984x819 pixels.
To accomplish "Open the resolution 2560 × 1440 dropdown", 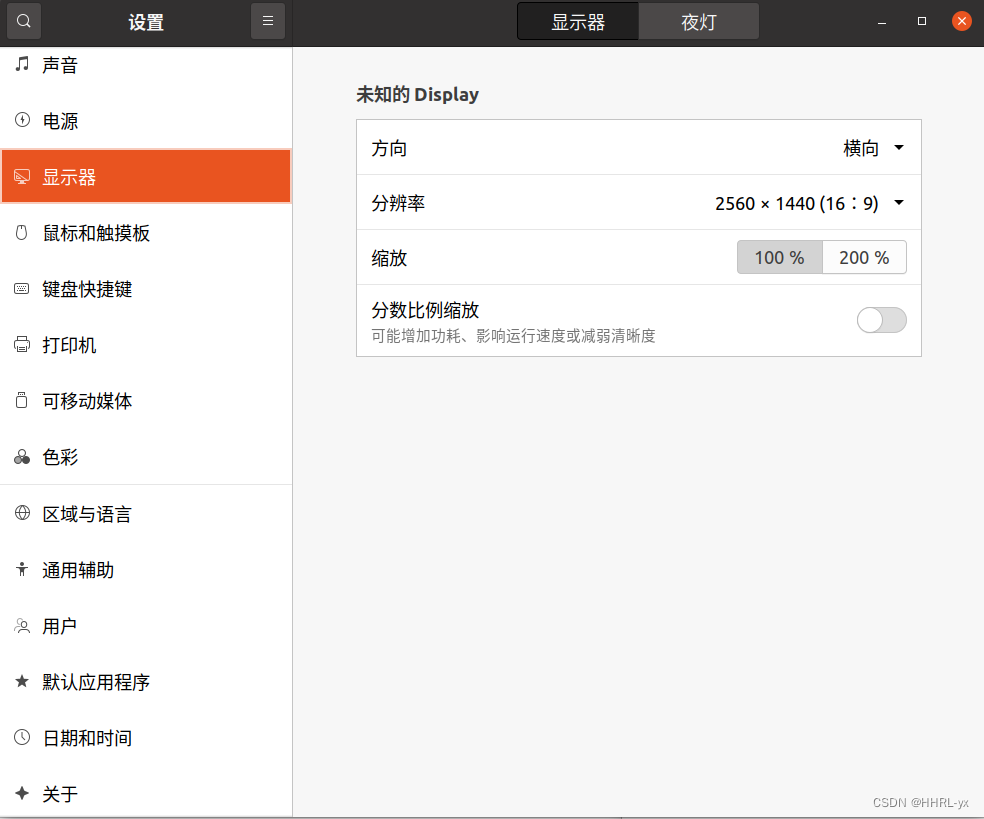I will (x=809, y=203).
